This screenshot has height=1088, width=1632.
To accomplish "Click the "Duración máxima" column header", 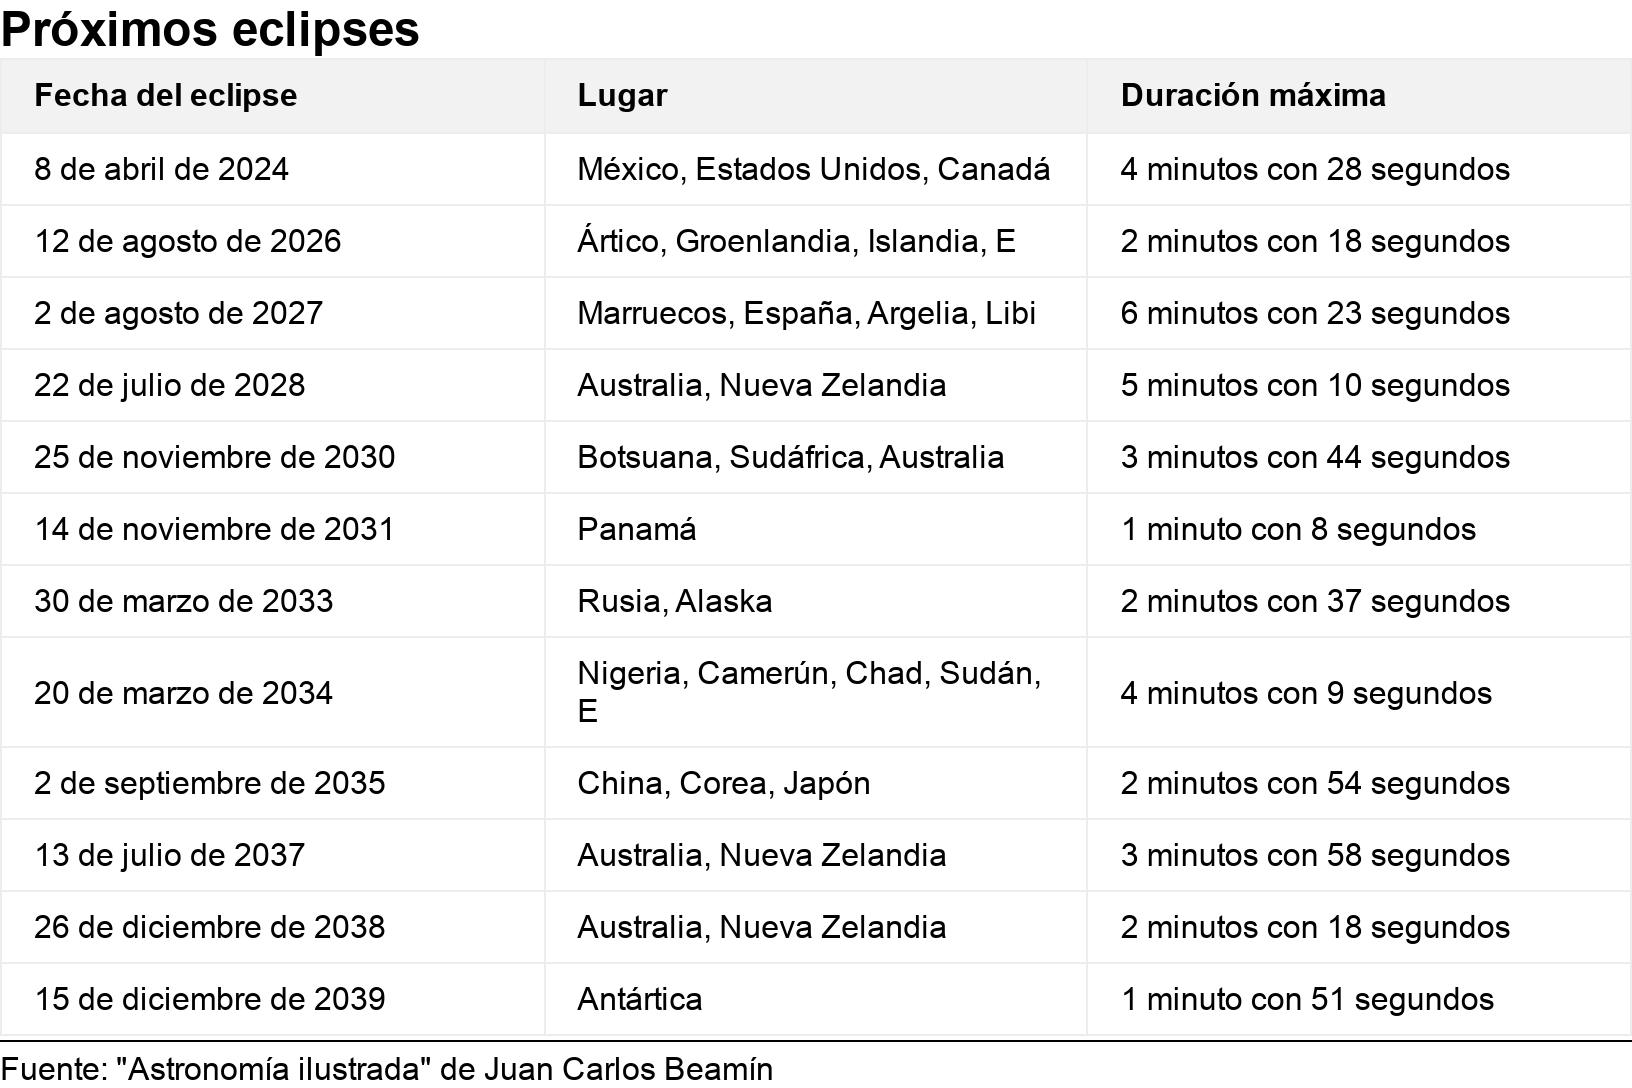I will click(1253, 95).
